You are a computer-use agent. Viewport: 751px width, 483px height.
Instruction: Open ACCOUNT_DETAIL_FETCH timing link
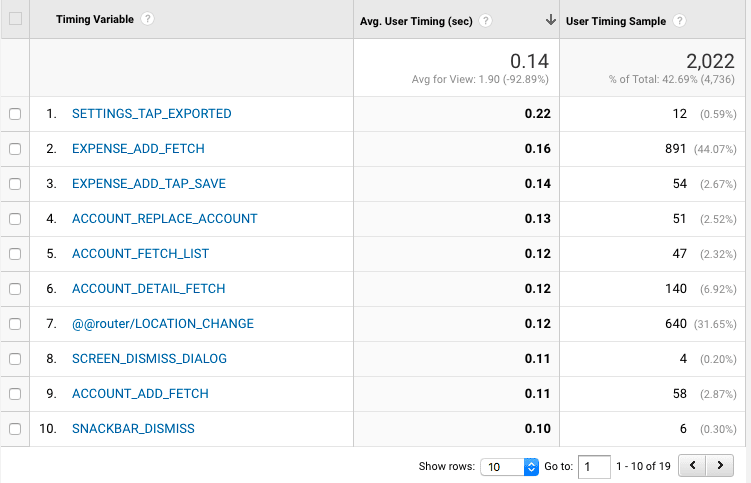pyautogui.click(x=148, y=288)
